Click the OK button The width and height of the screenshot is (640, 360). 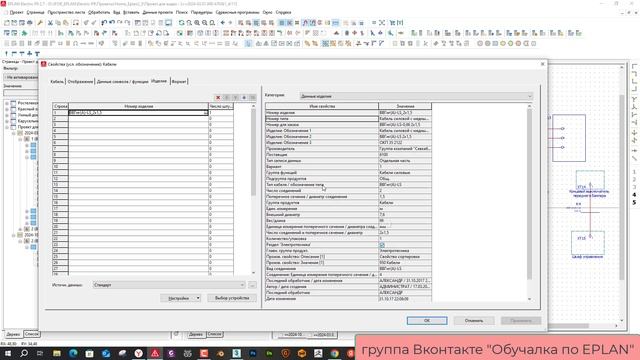tap(427, 321)
